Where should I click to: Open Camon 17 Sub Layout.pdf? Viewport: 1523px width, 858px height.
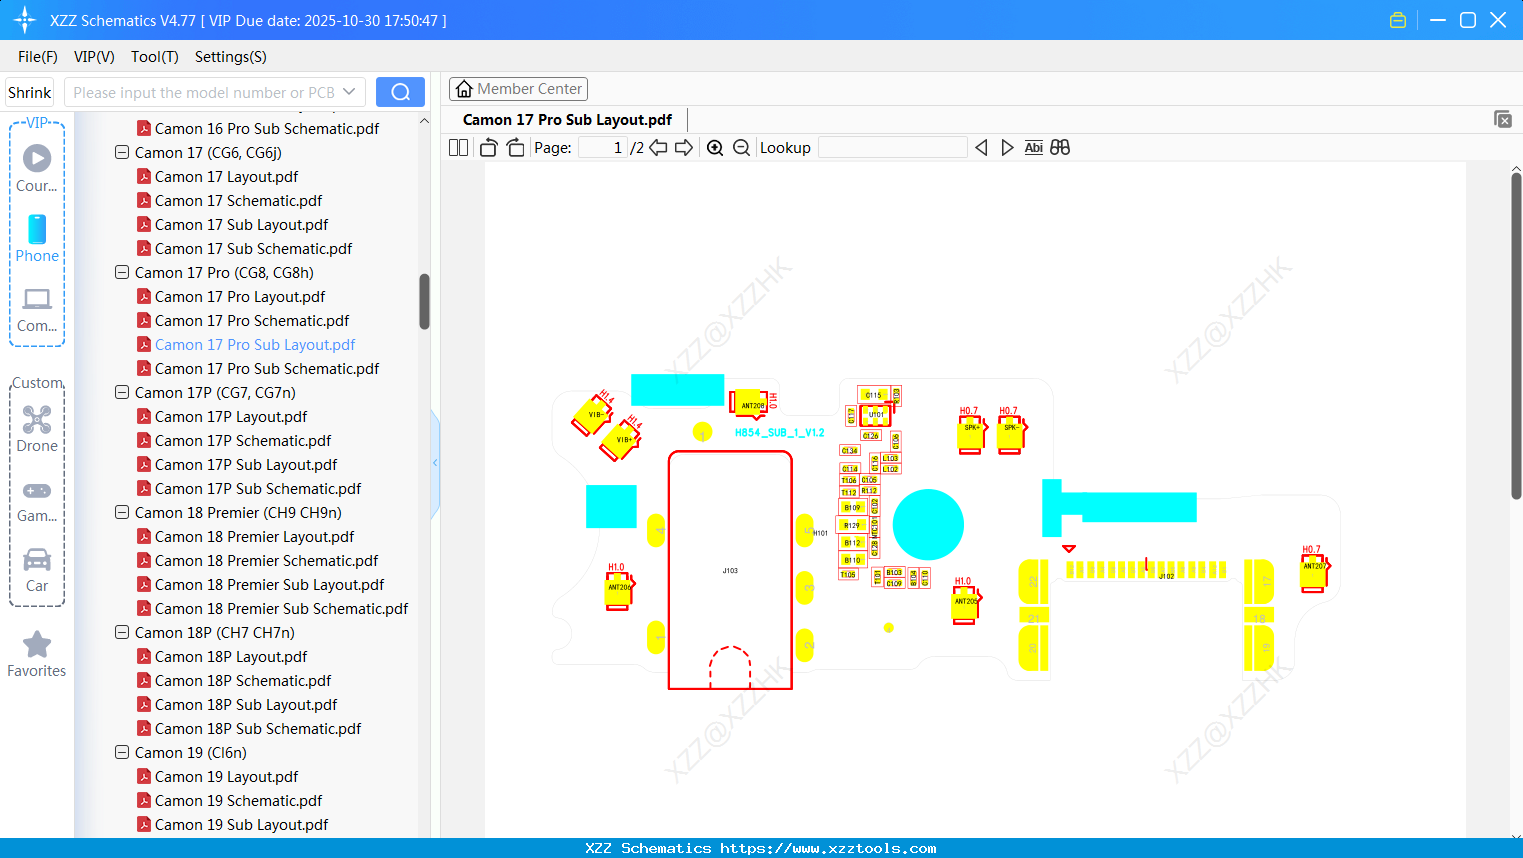tap(241, 225)
